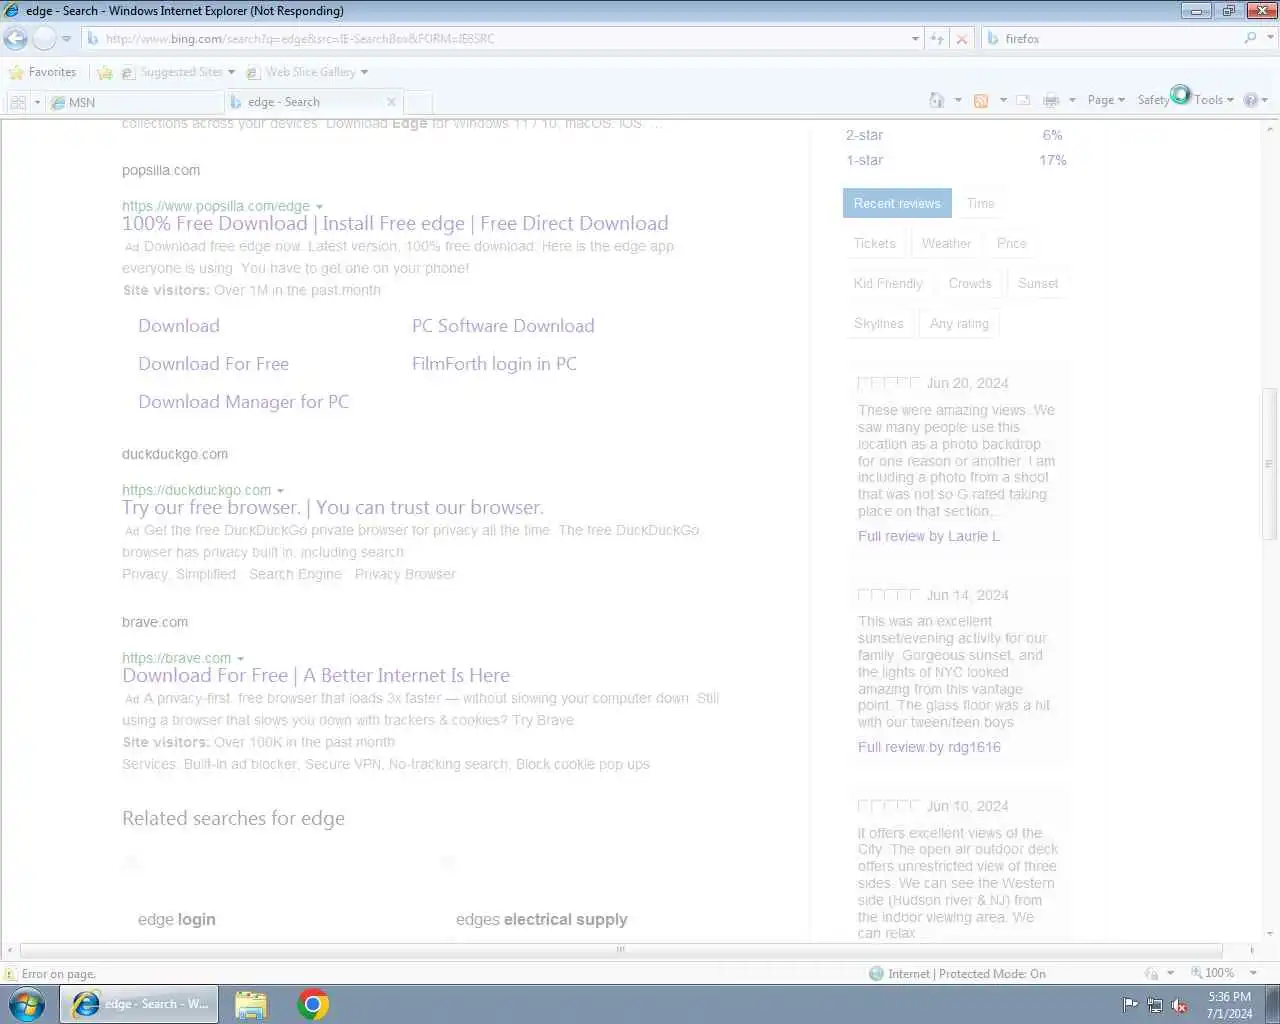Open the Suggested Sites favorites item

coord(178,72)
